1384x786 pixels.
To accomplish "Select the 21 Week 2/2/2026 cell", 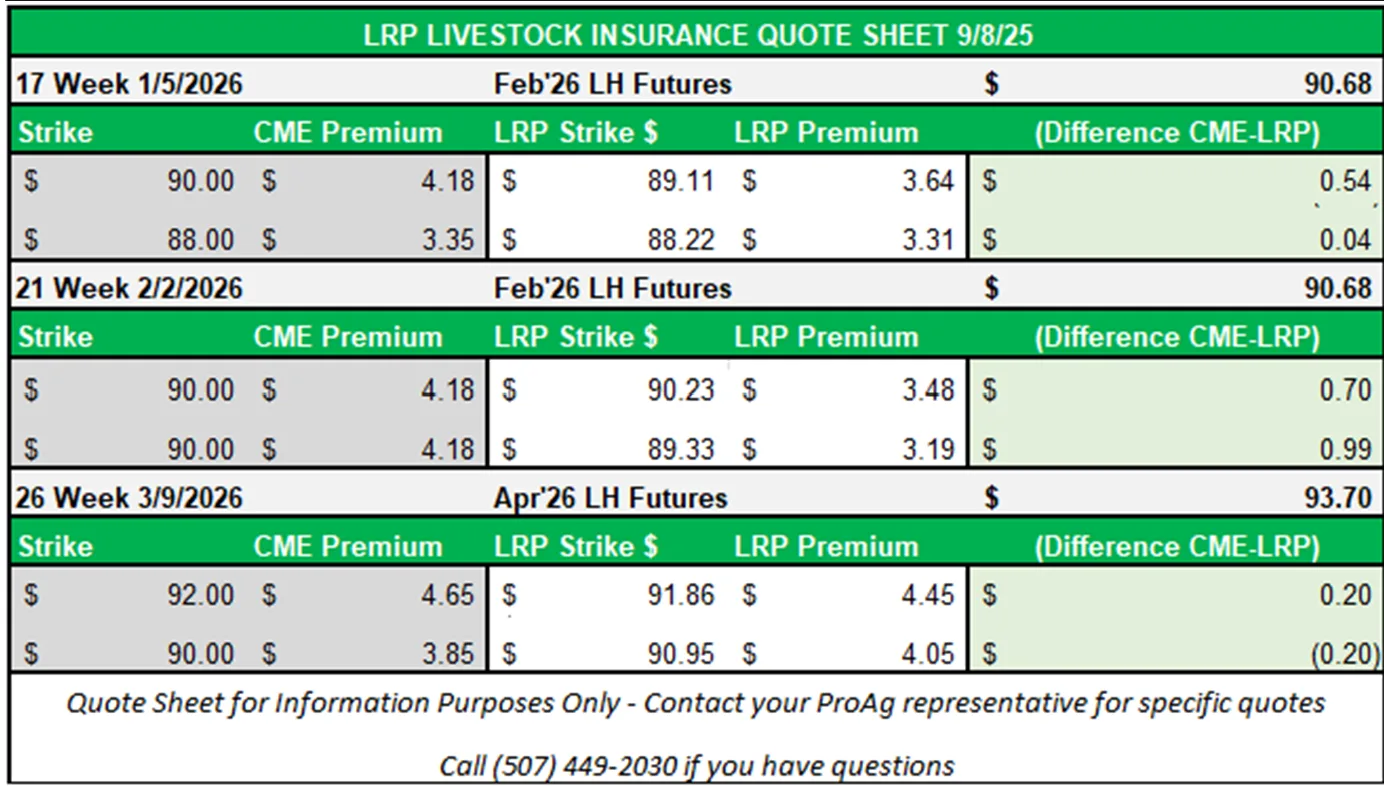I will click(x=130, y=289).
